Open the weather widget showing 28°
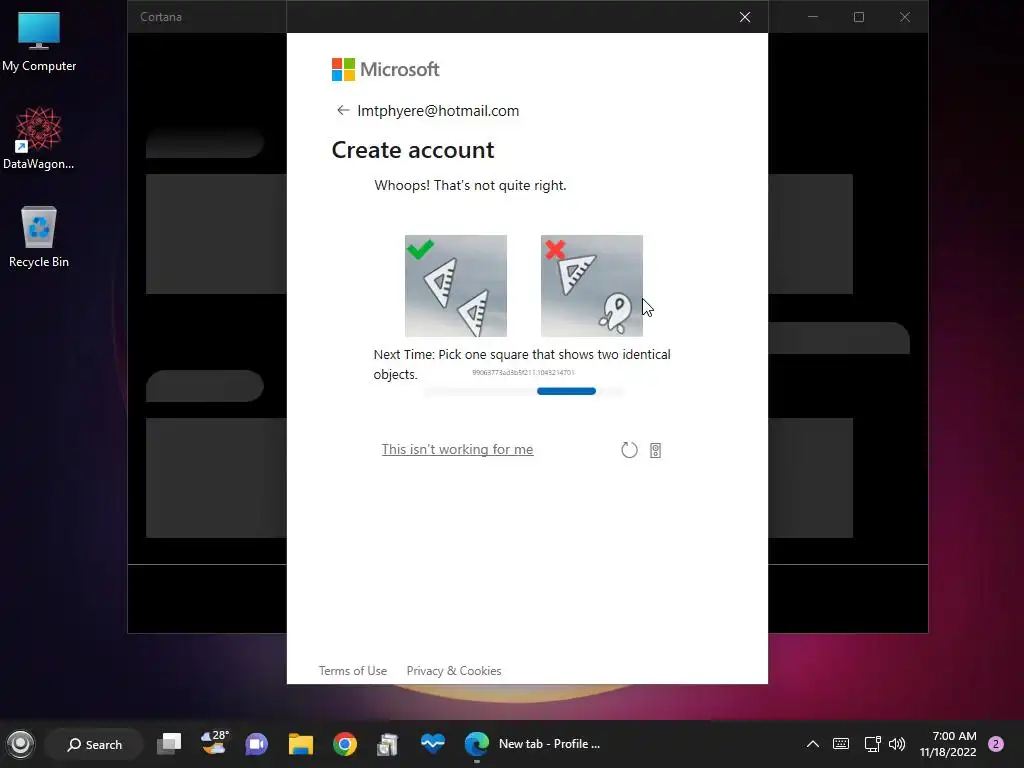 pyautogui.click(x=214, y=743)
